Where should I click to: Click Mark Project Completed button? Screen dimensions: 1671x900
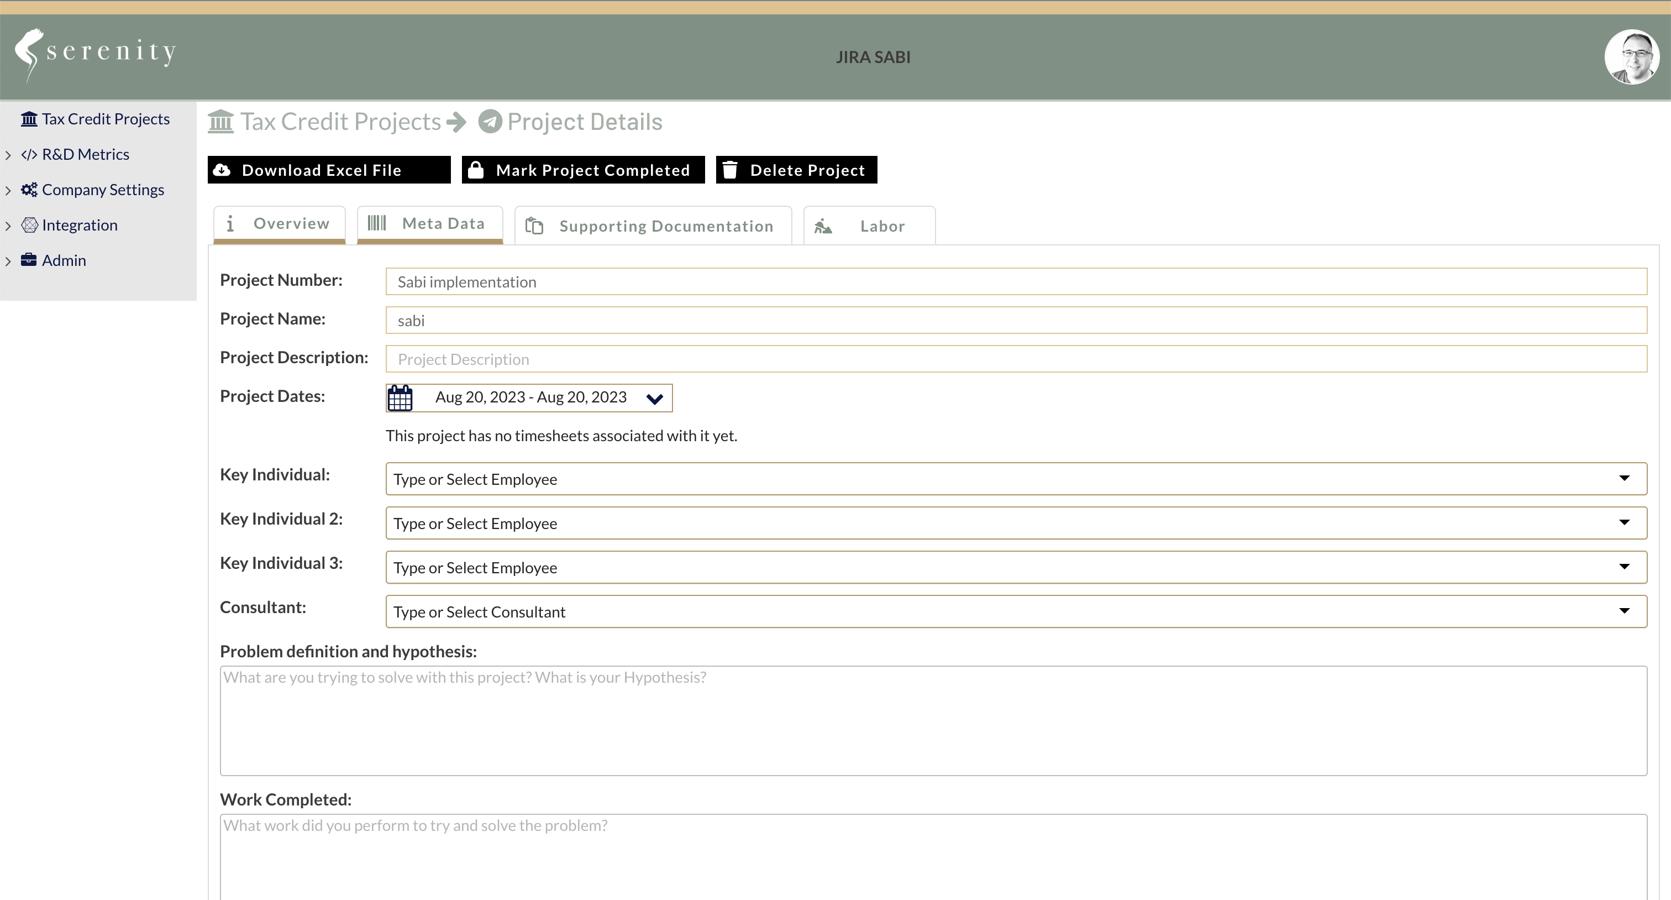583,170
